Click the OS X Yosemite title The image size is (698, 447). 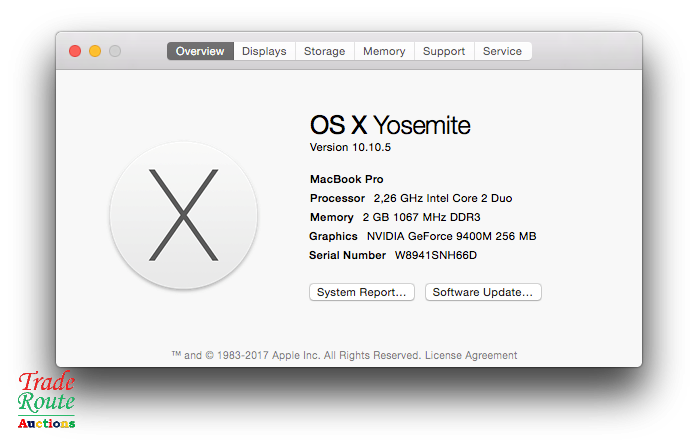(390, 125)
